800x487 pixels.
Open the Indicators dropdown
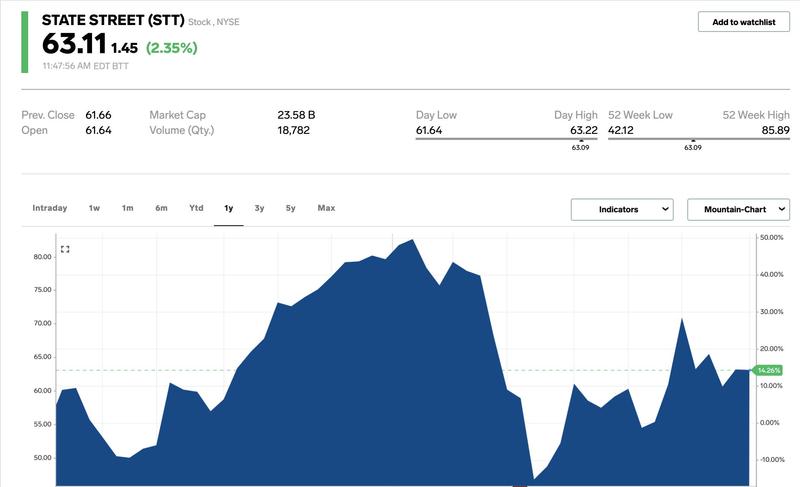click(622, 210)
